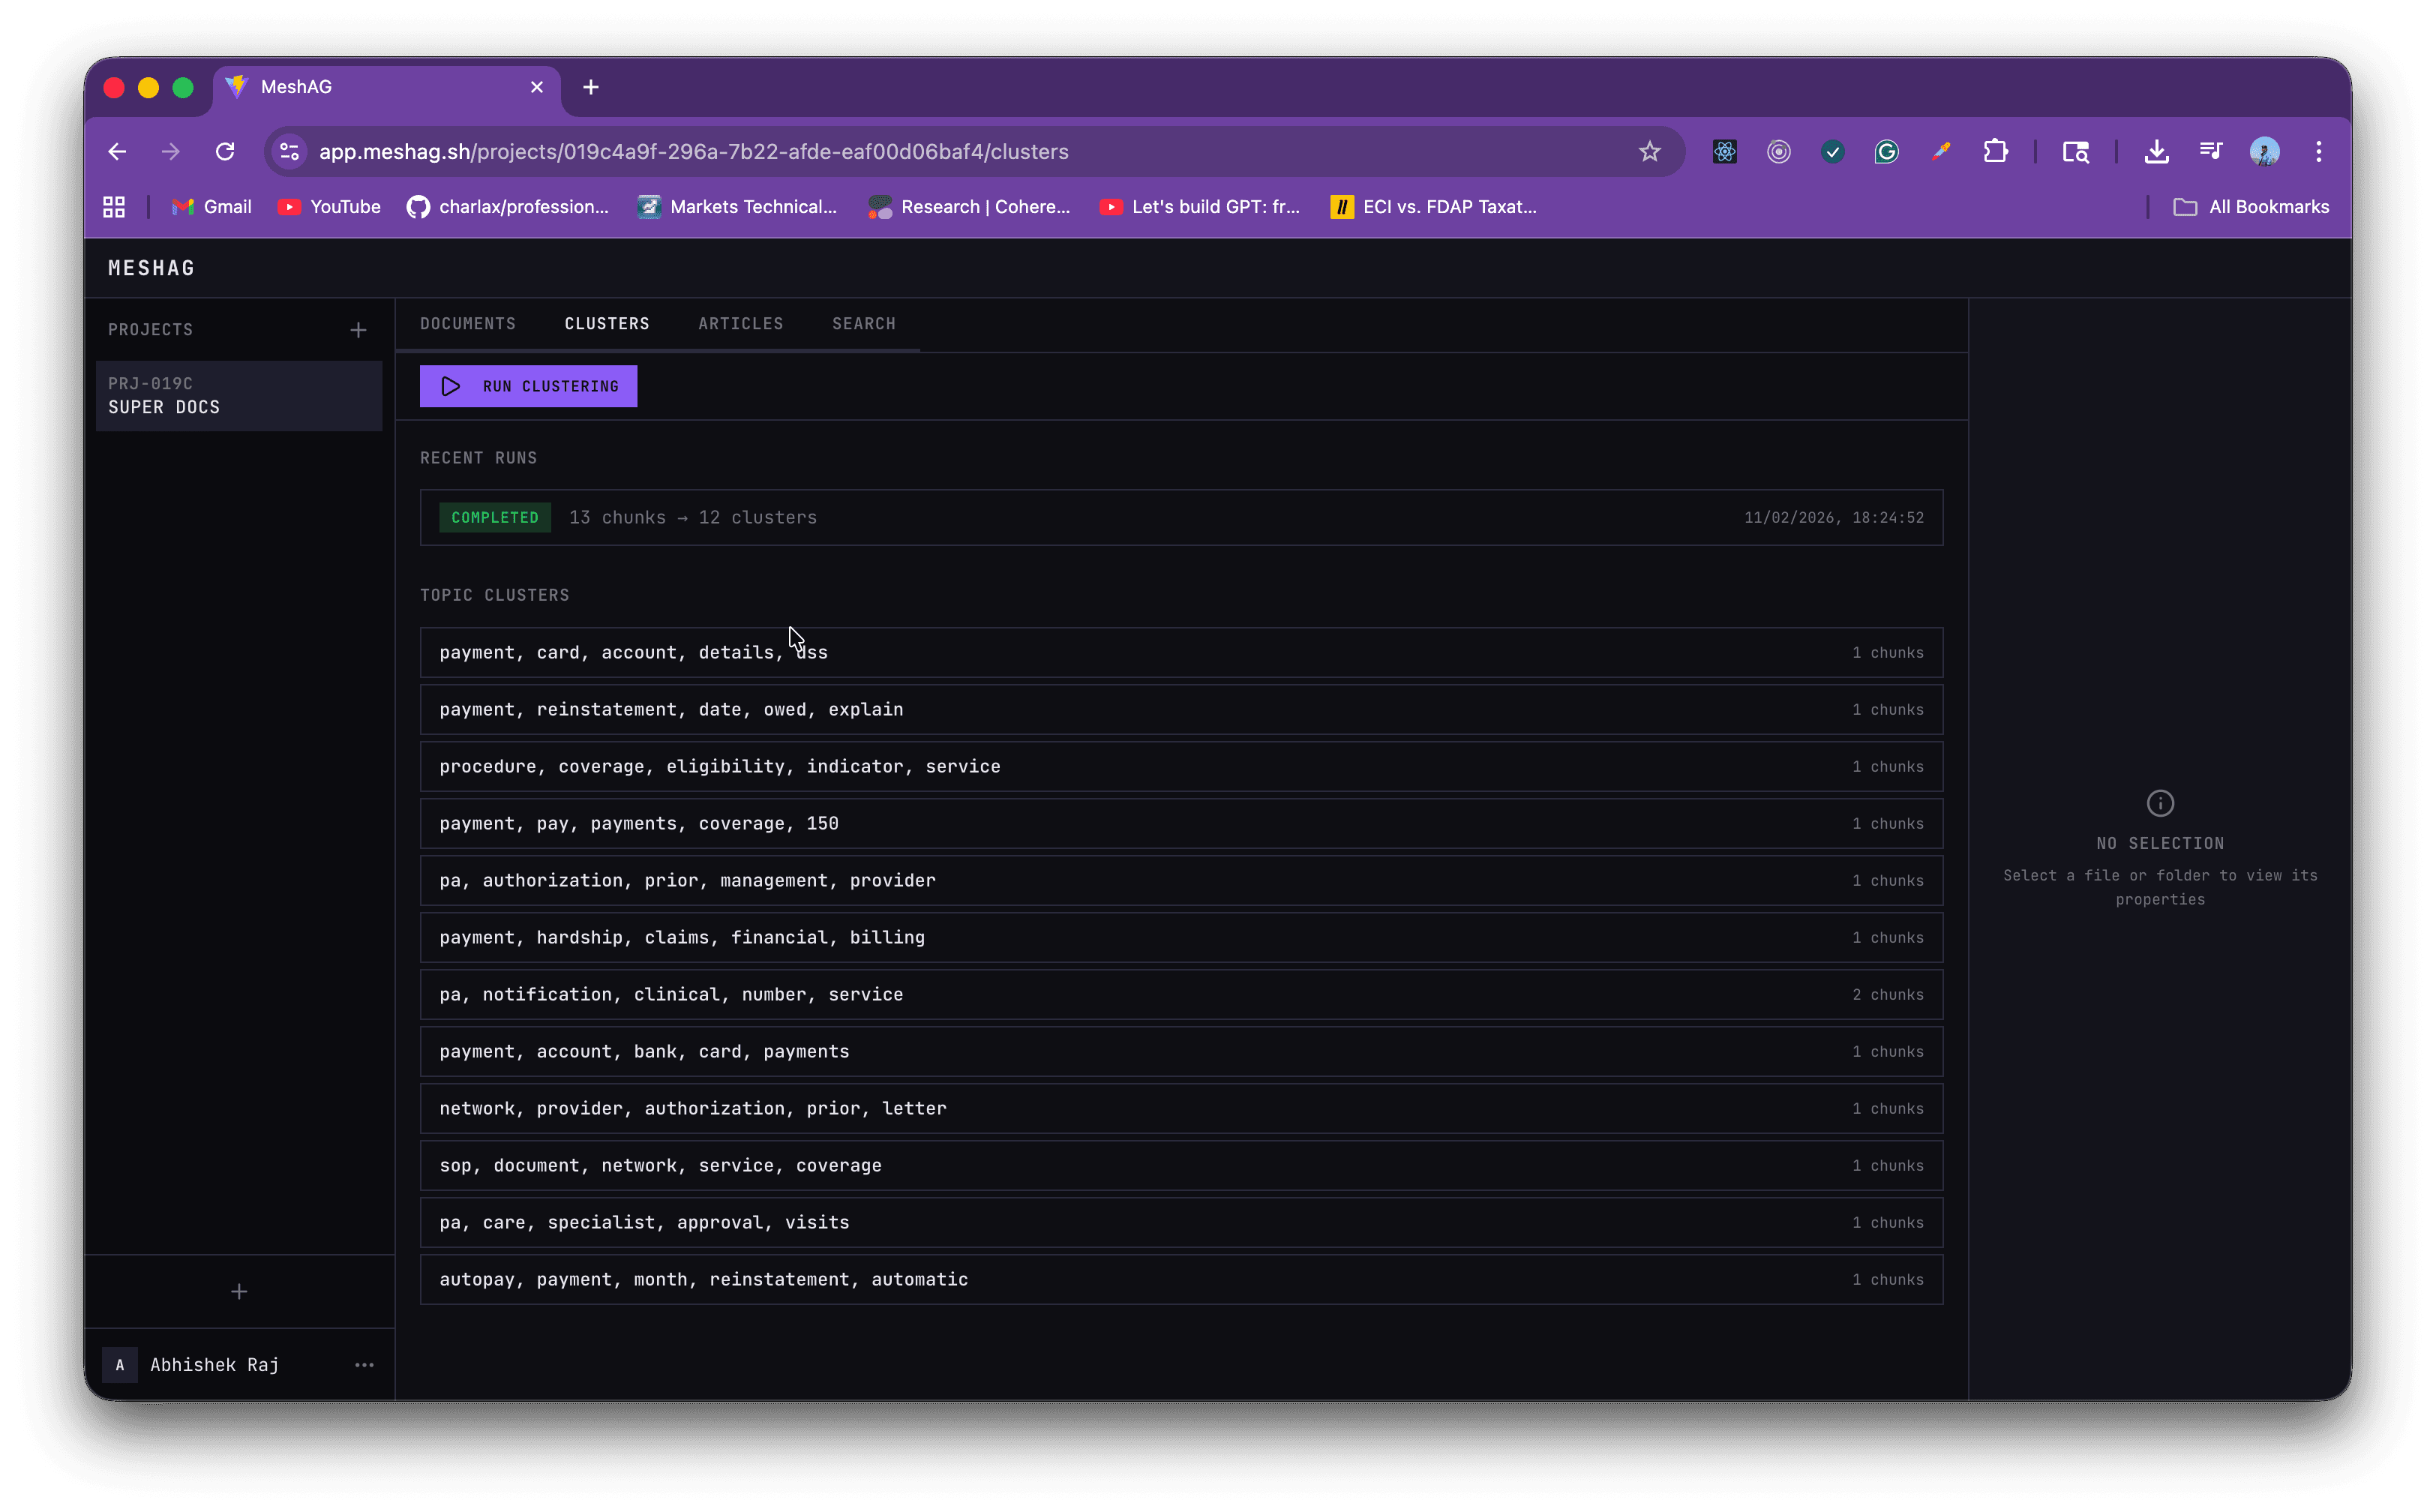Bookmark this page with the star icon

coord(1649,151)
